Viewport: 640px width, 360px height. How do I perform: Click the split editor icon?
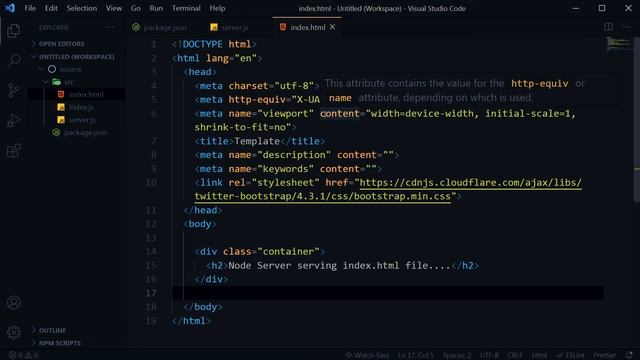point(608,27)
